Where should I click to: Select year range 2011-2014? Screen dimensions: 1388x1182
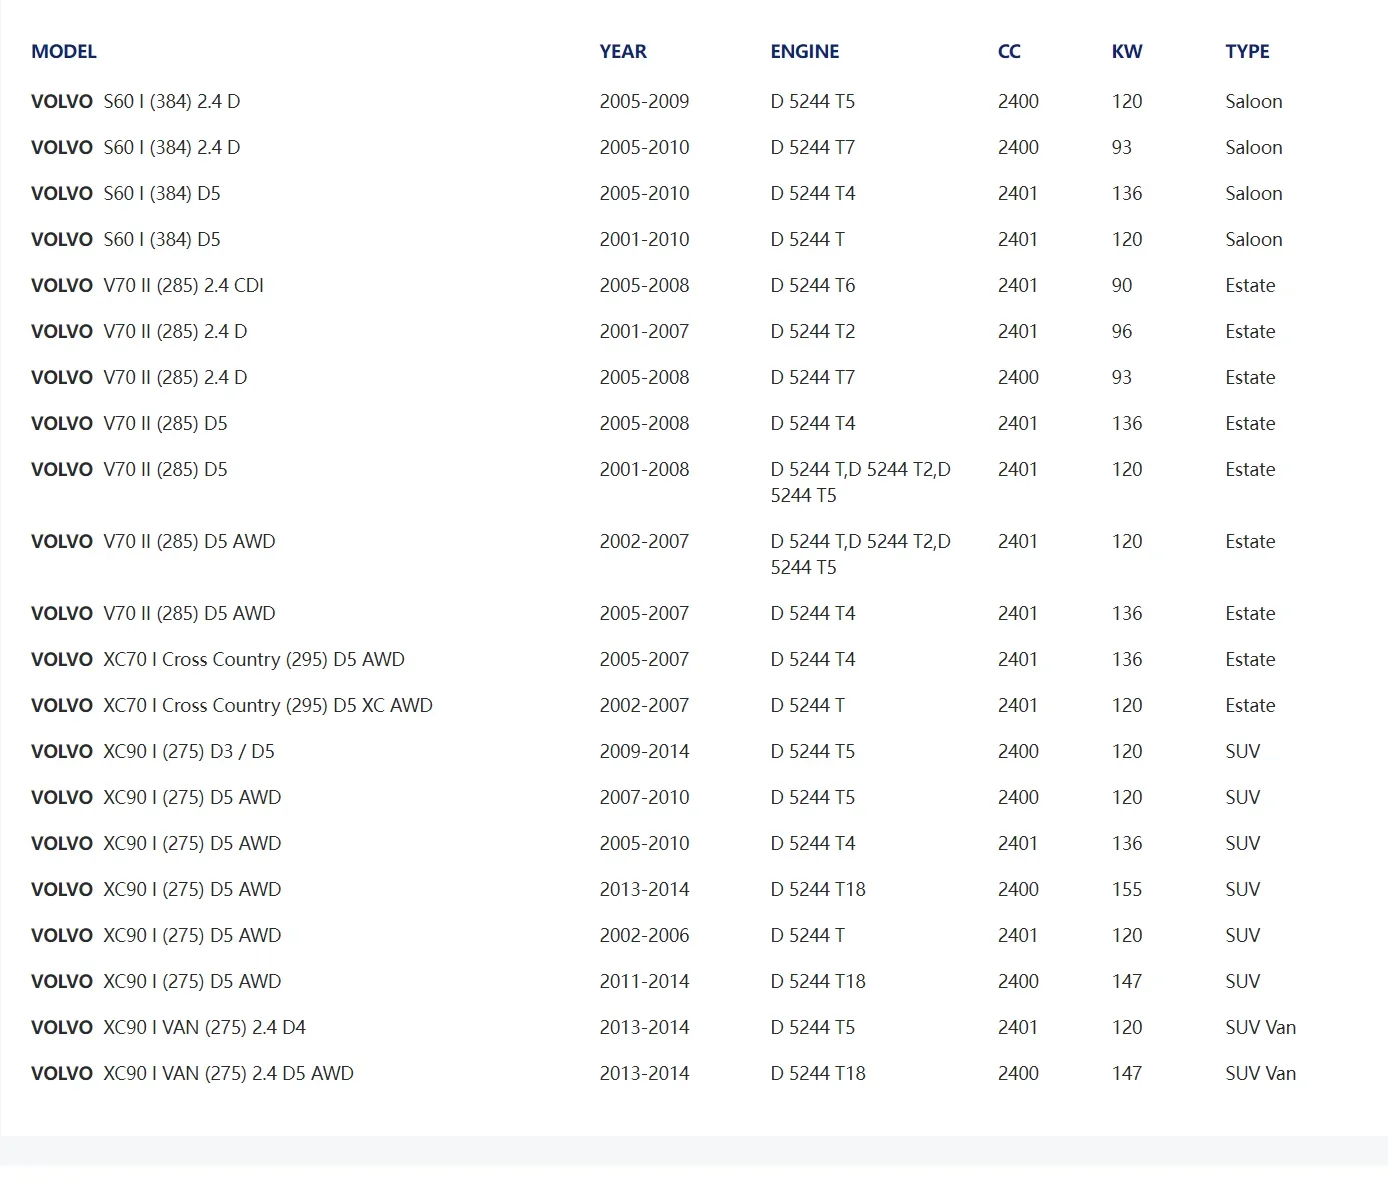coord(644,981)
